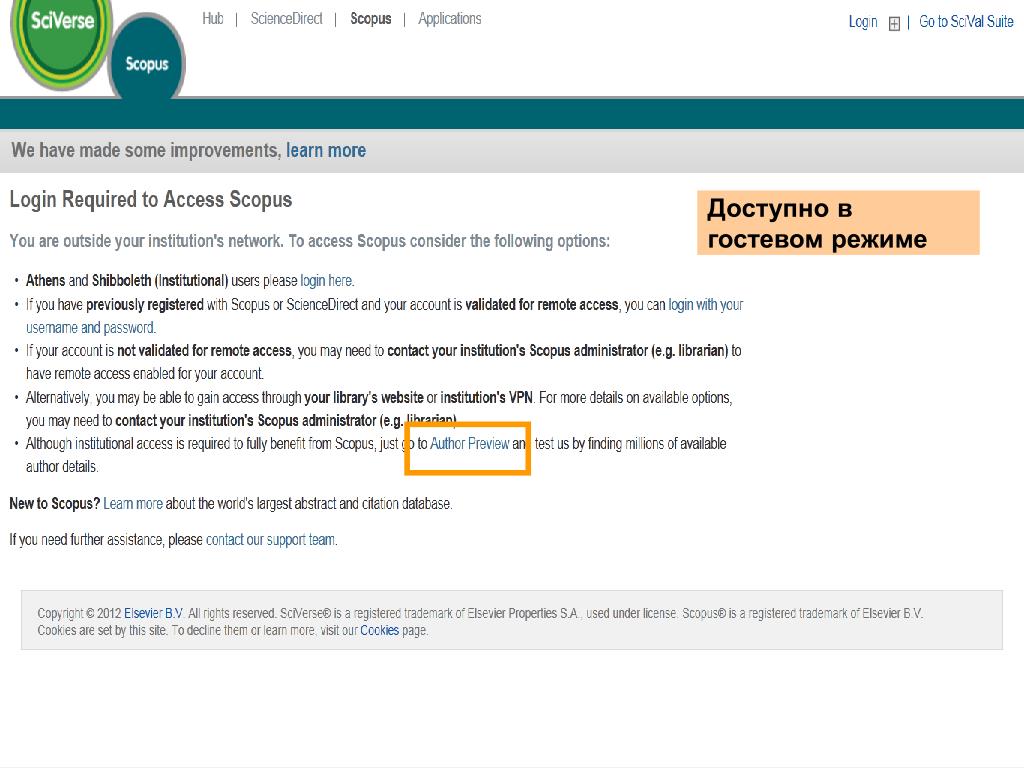Go to SciVal Suite link
Viewport: 1024px width, 768px height.
coord(966,22)
